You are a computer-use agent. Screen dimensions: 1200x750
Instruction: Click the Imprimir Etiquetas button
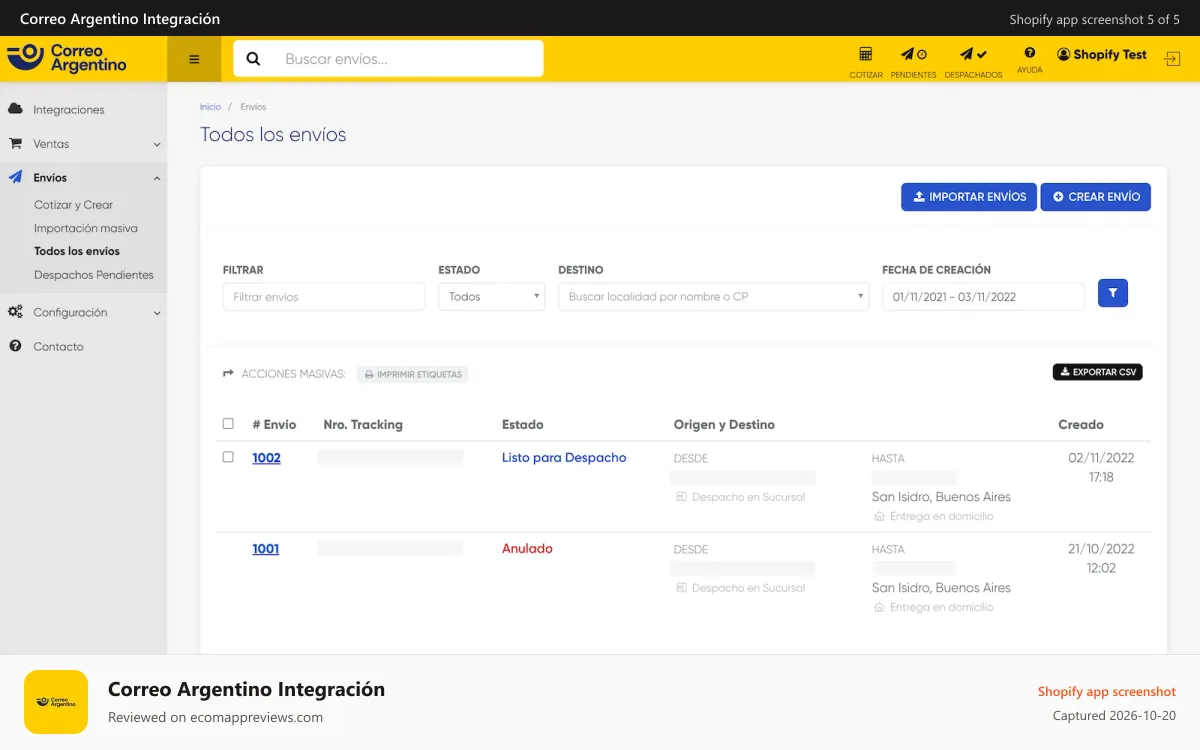click(412, 374)
